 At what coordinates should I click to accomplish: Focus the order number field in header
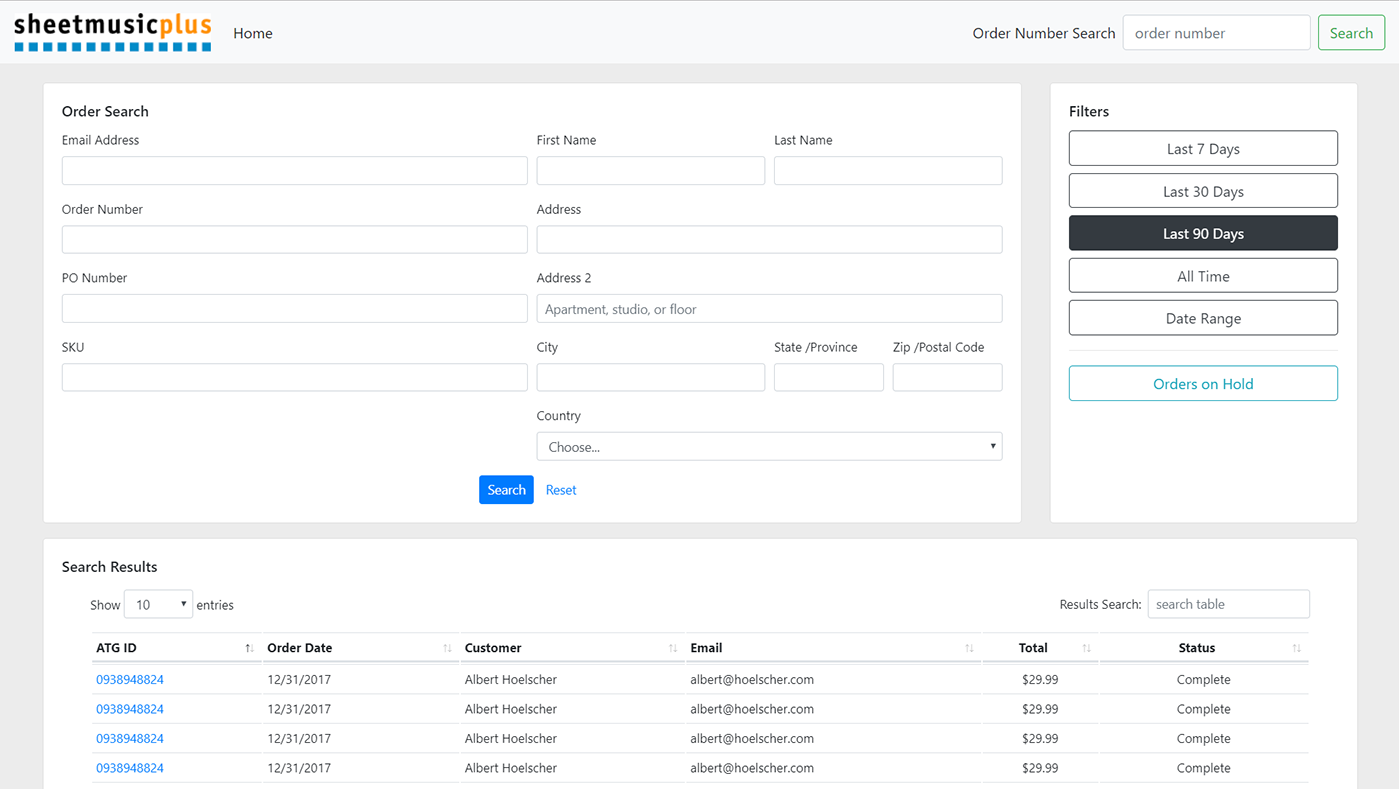pos(1216,33)
